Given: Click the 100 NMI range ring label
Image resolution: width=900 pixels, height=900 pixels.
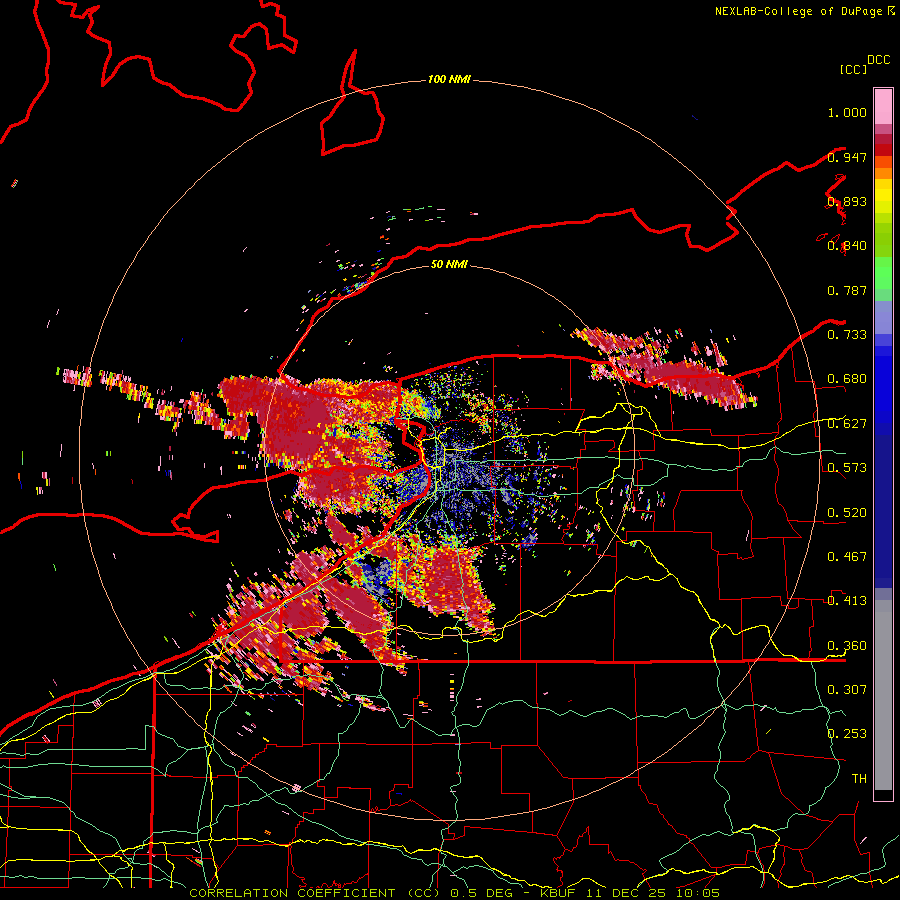Looking at the screenshot, I should point(449,79).
